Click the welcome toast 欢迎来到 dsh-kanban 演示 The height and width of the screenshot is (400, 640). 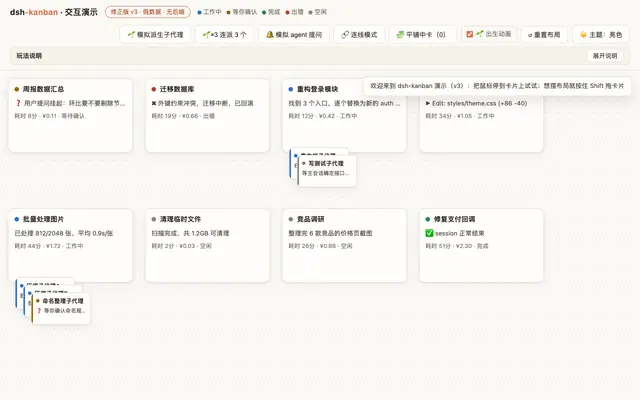pyautogui.click(x=497, y=86)
